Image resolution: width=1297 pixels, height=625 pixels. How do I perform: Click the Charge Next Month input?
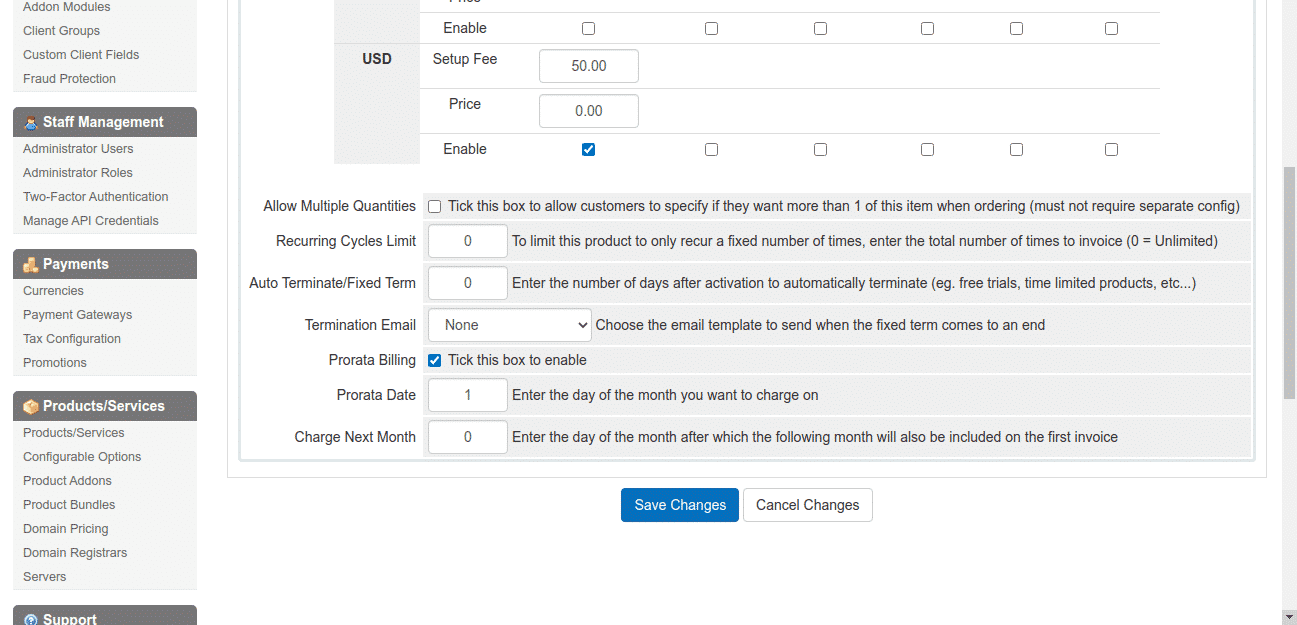pos(468,437)
